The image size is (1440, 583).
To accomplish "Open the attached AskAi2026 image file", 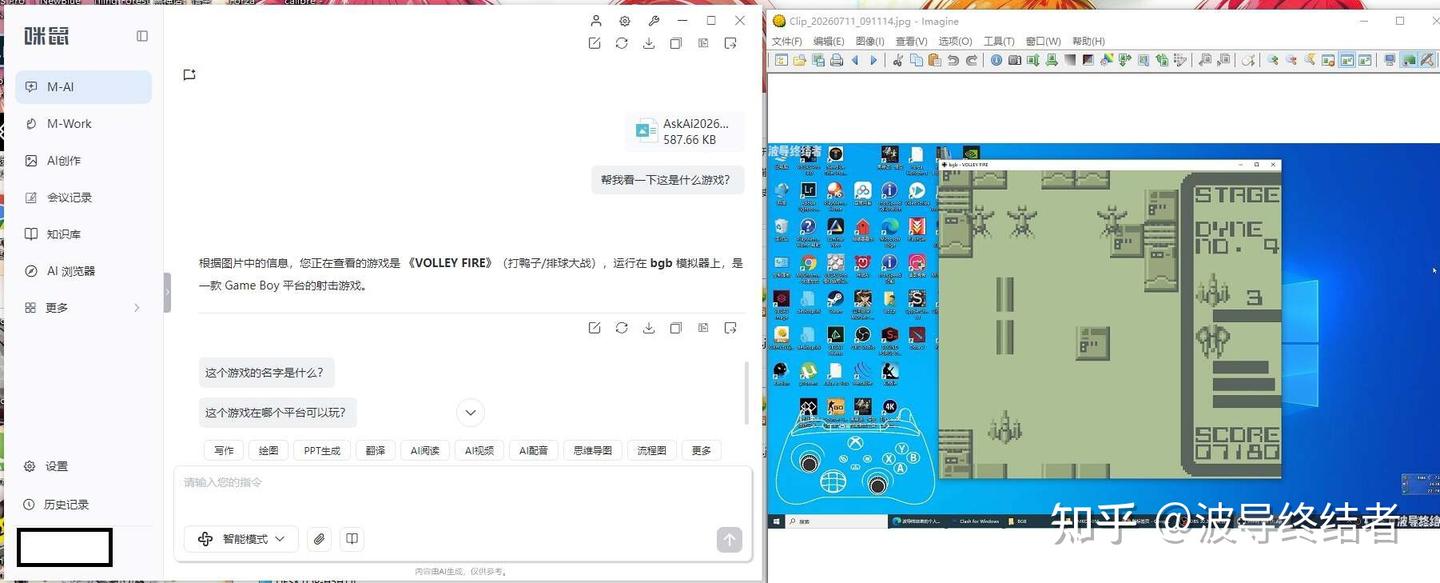I will pos(685,131).
